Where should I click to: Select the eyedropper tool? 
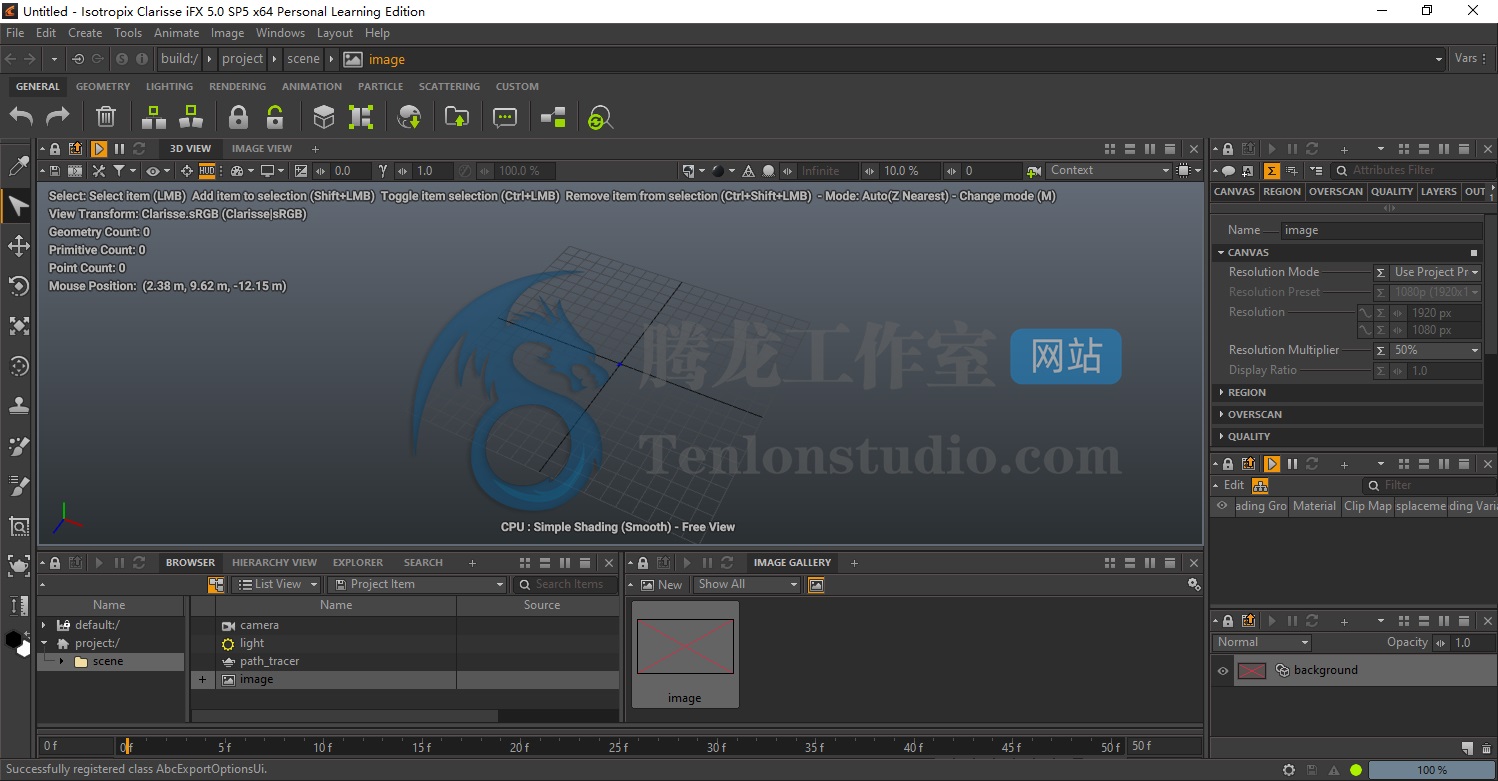18,166
